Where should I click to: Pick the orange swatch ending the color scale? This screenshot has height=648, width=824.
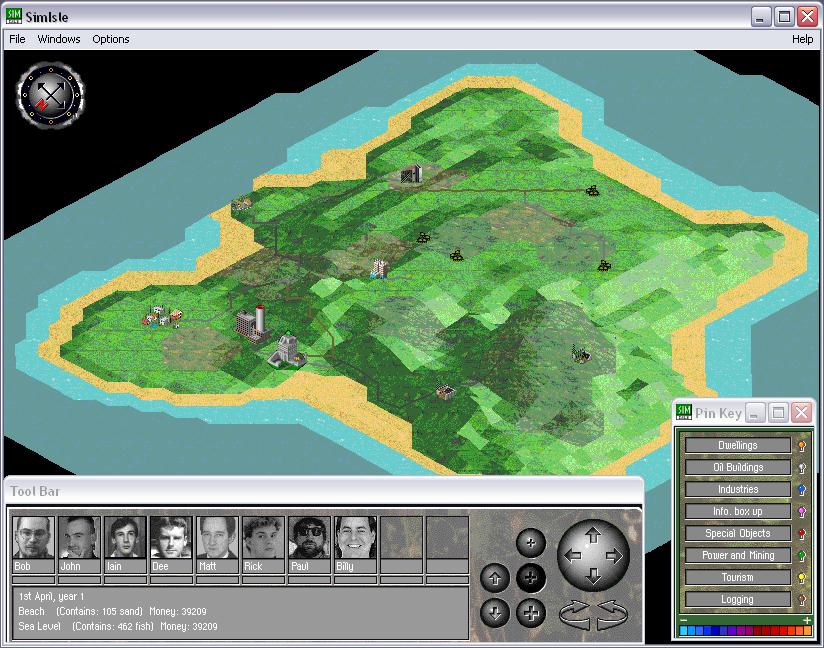[x=808, y=631]
